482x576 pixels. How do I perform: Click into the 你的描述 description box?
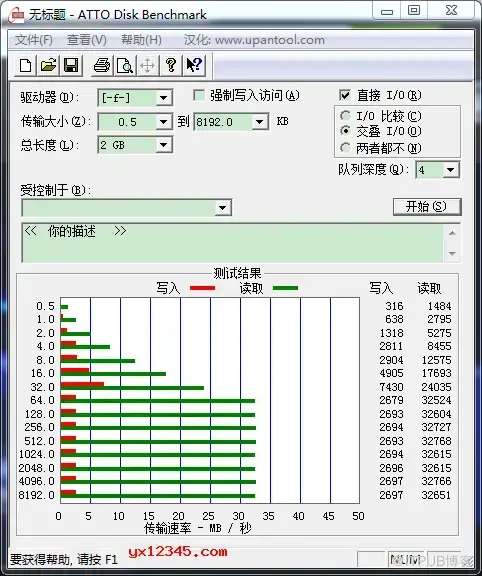[x=232, y=242]
